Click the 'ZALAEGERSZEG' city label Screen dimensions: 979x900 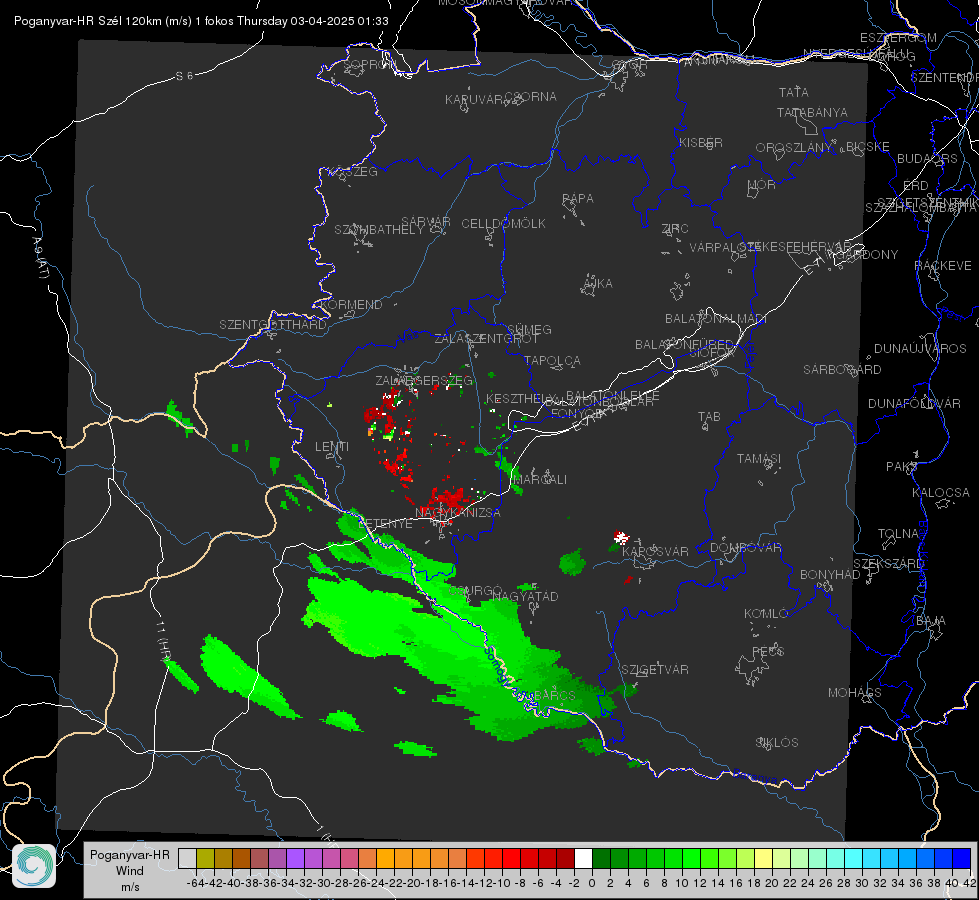click(x=424, y=380)
